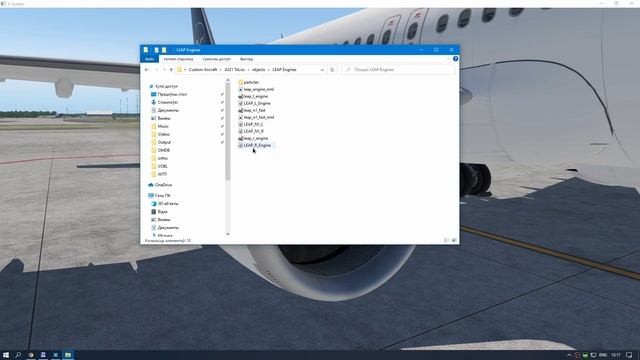Open Videos under This PC

click(159, 212)
